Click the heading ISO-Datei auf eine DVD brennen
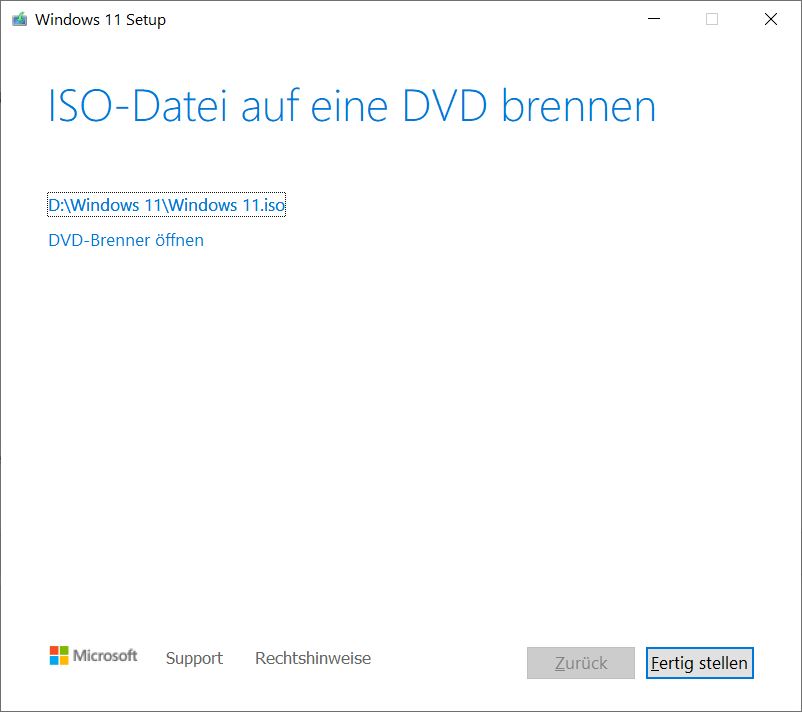 point(352,106)
